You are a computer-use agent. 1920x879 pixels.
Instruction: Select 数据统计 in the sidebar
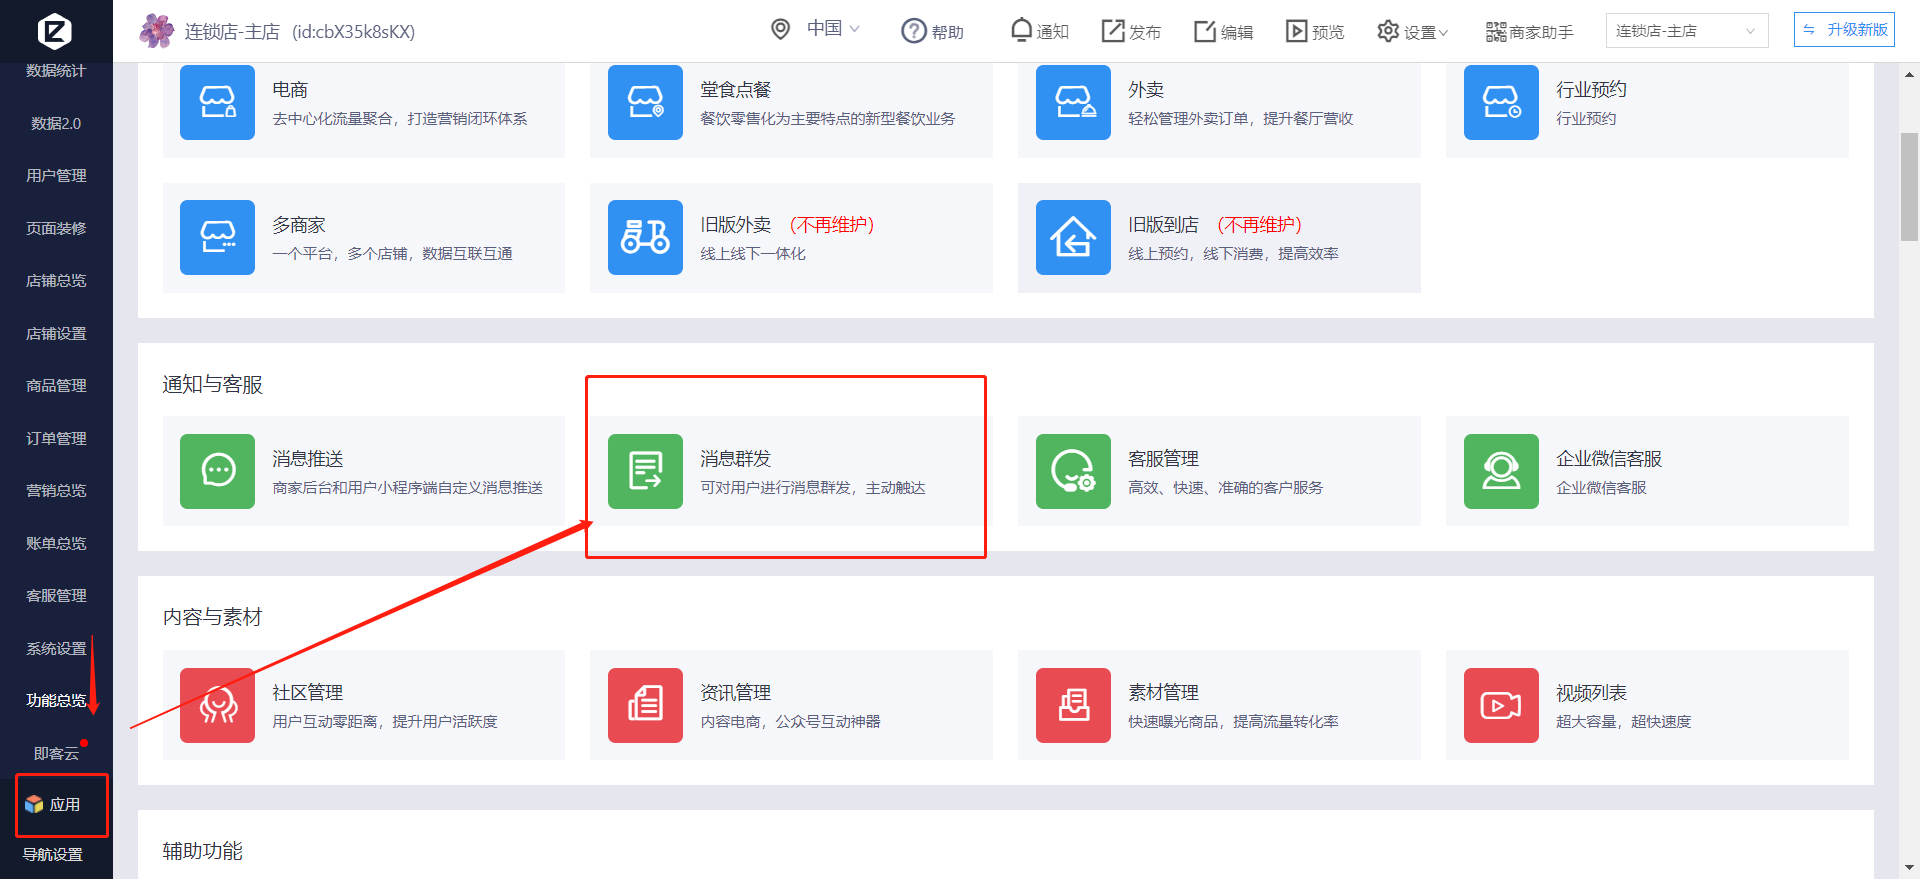tap(56, 71)
